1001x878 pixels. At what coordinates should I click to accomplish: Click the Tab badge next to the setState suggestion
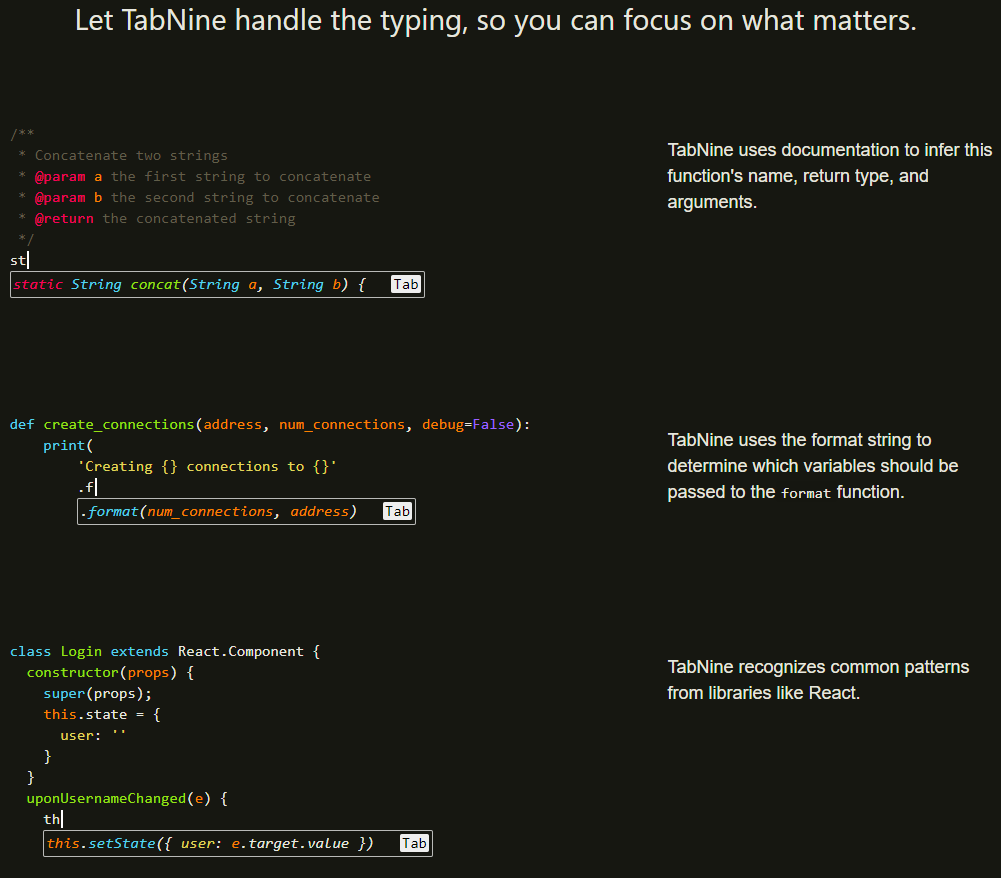pyautogui.click(x=414, y=843)
